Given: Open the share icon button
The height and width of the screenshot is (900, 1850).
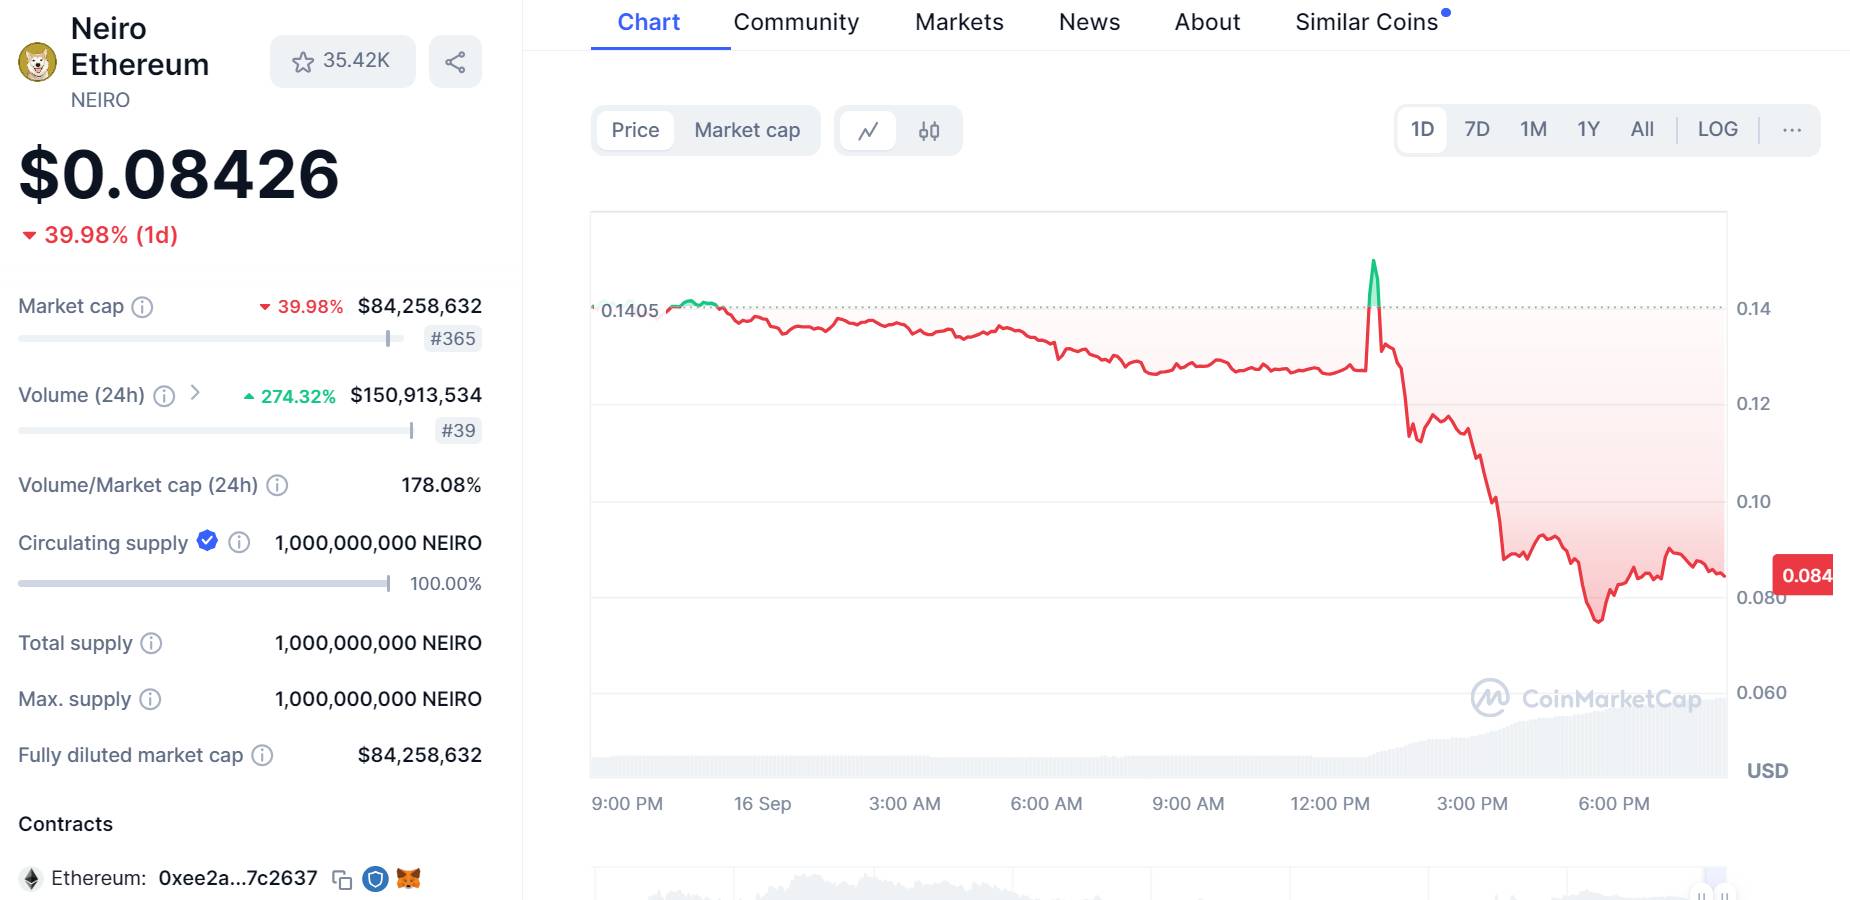Looking at the screenshot, I should pyautogui.click(x=455, y=62).
